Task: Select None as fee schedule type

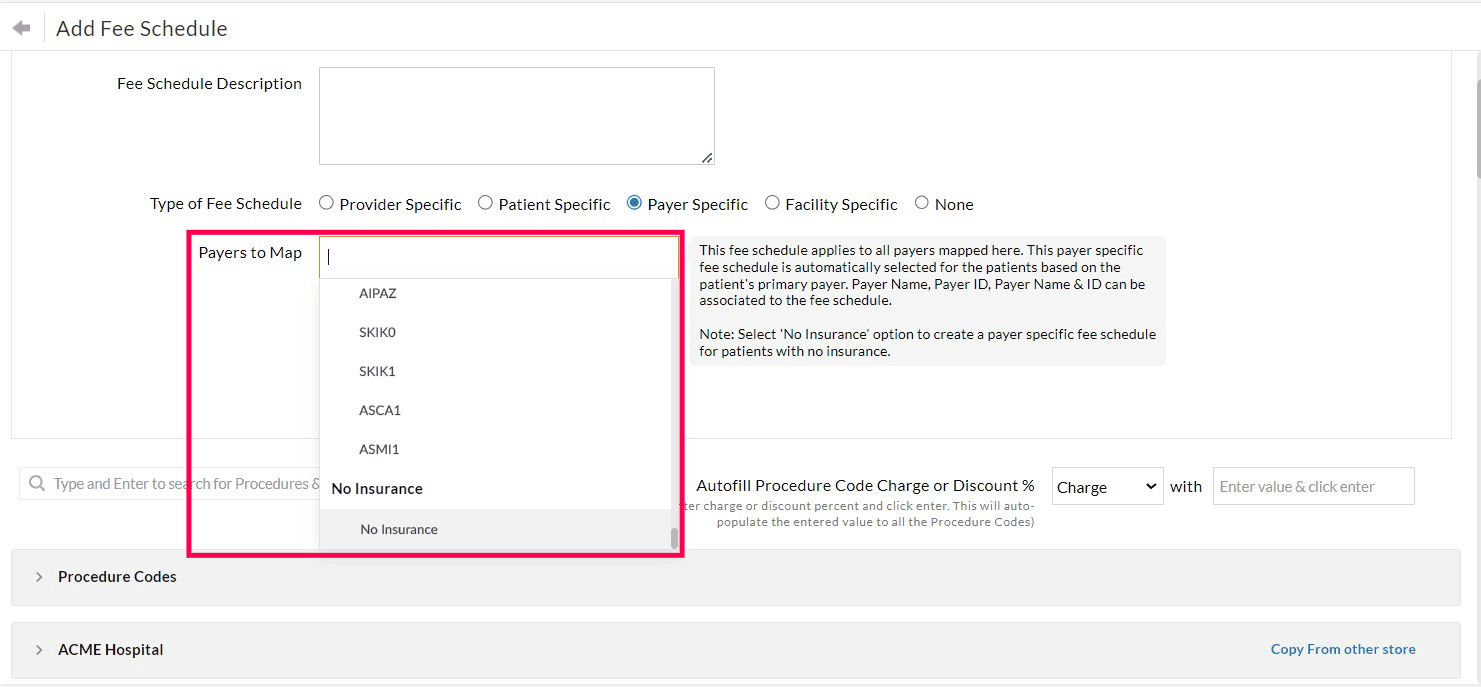Action: [x=921, y=203]
